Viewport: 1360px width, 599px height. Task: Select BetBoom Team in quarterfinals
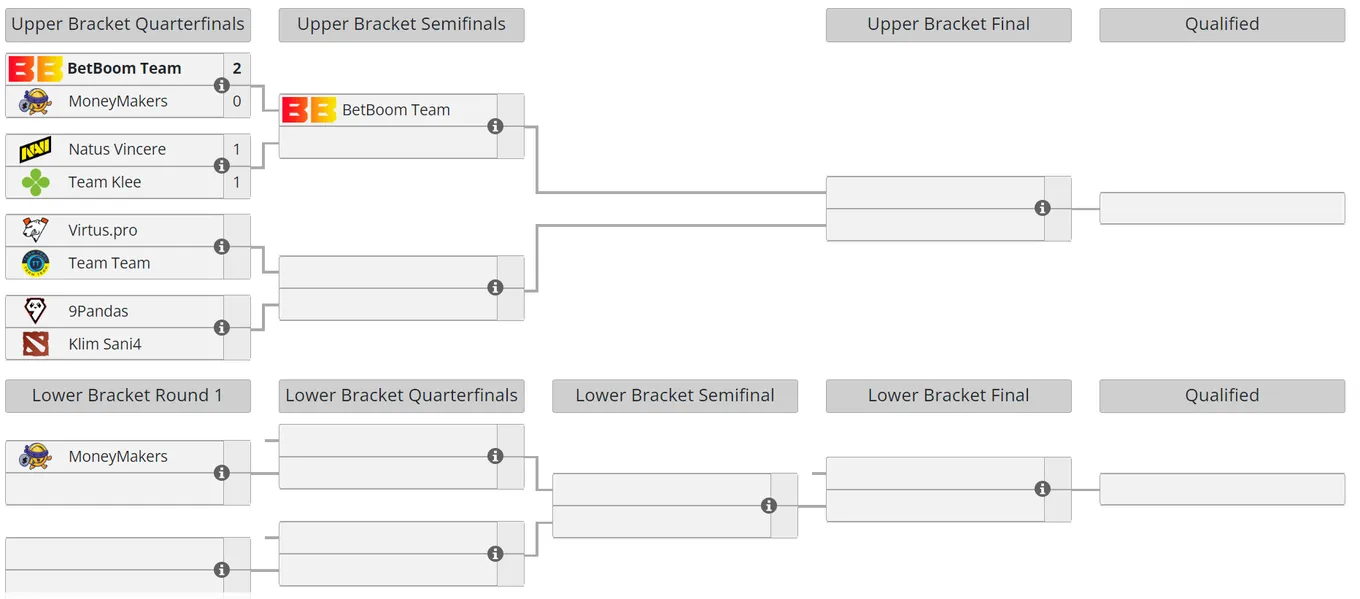(124, 69)
